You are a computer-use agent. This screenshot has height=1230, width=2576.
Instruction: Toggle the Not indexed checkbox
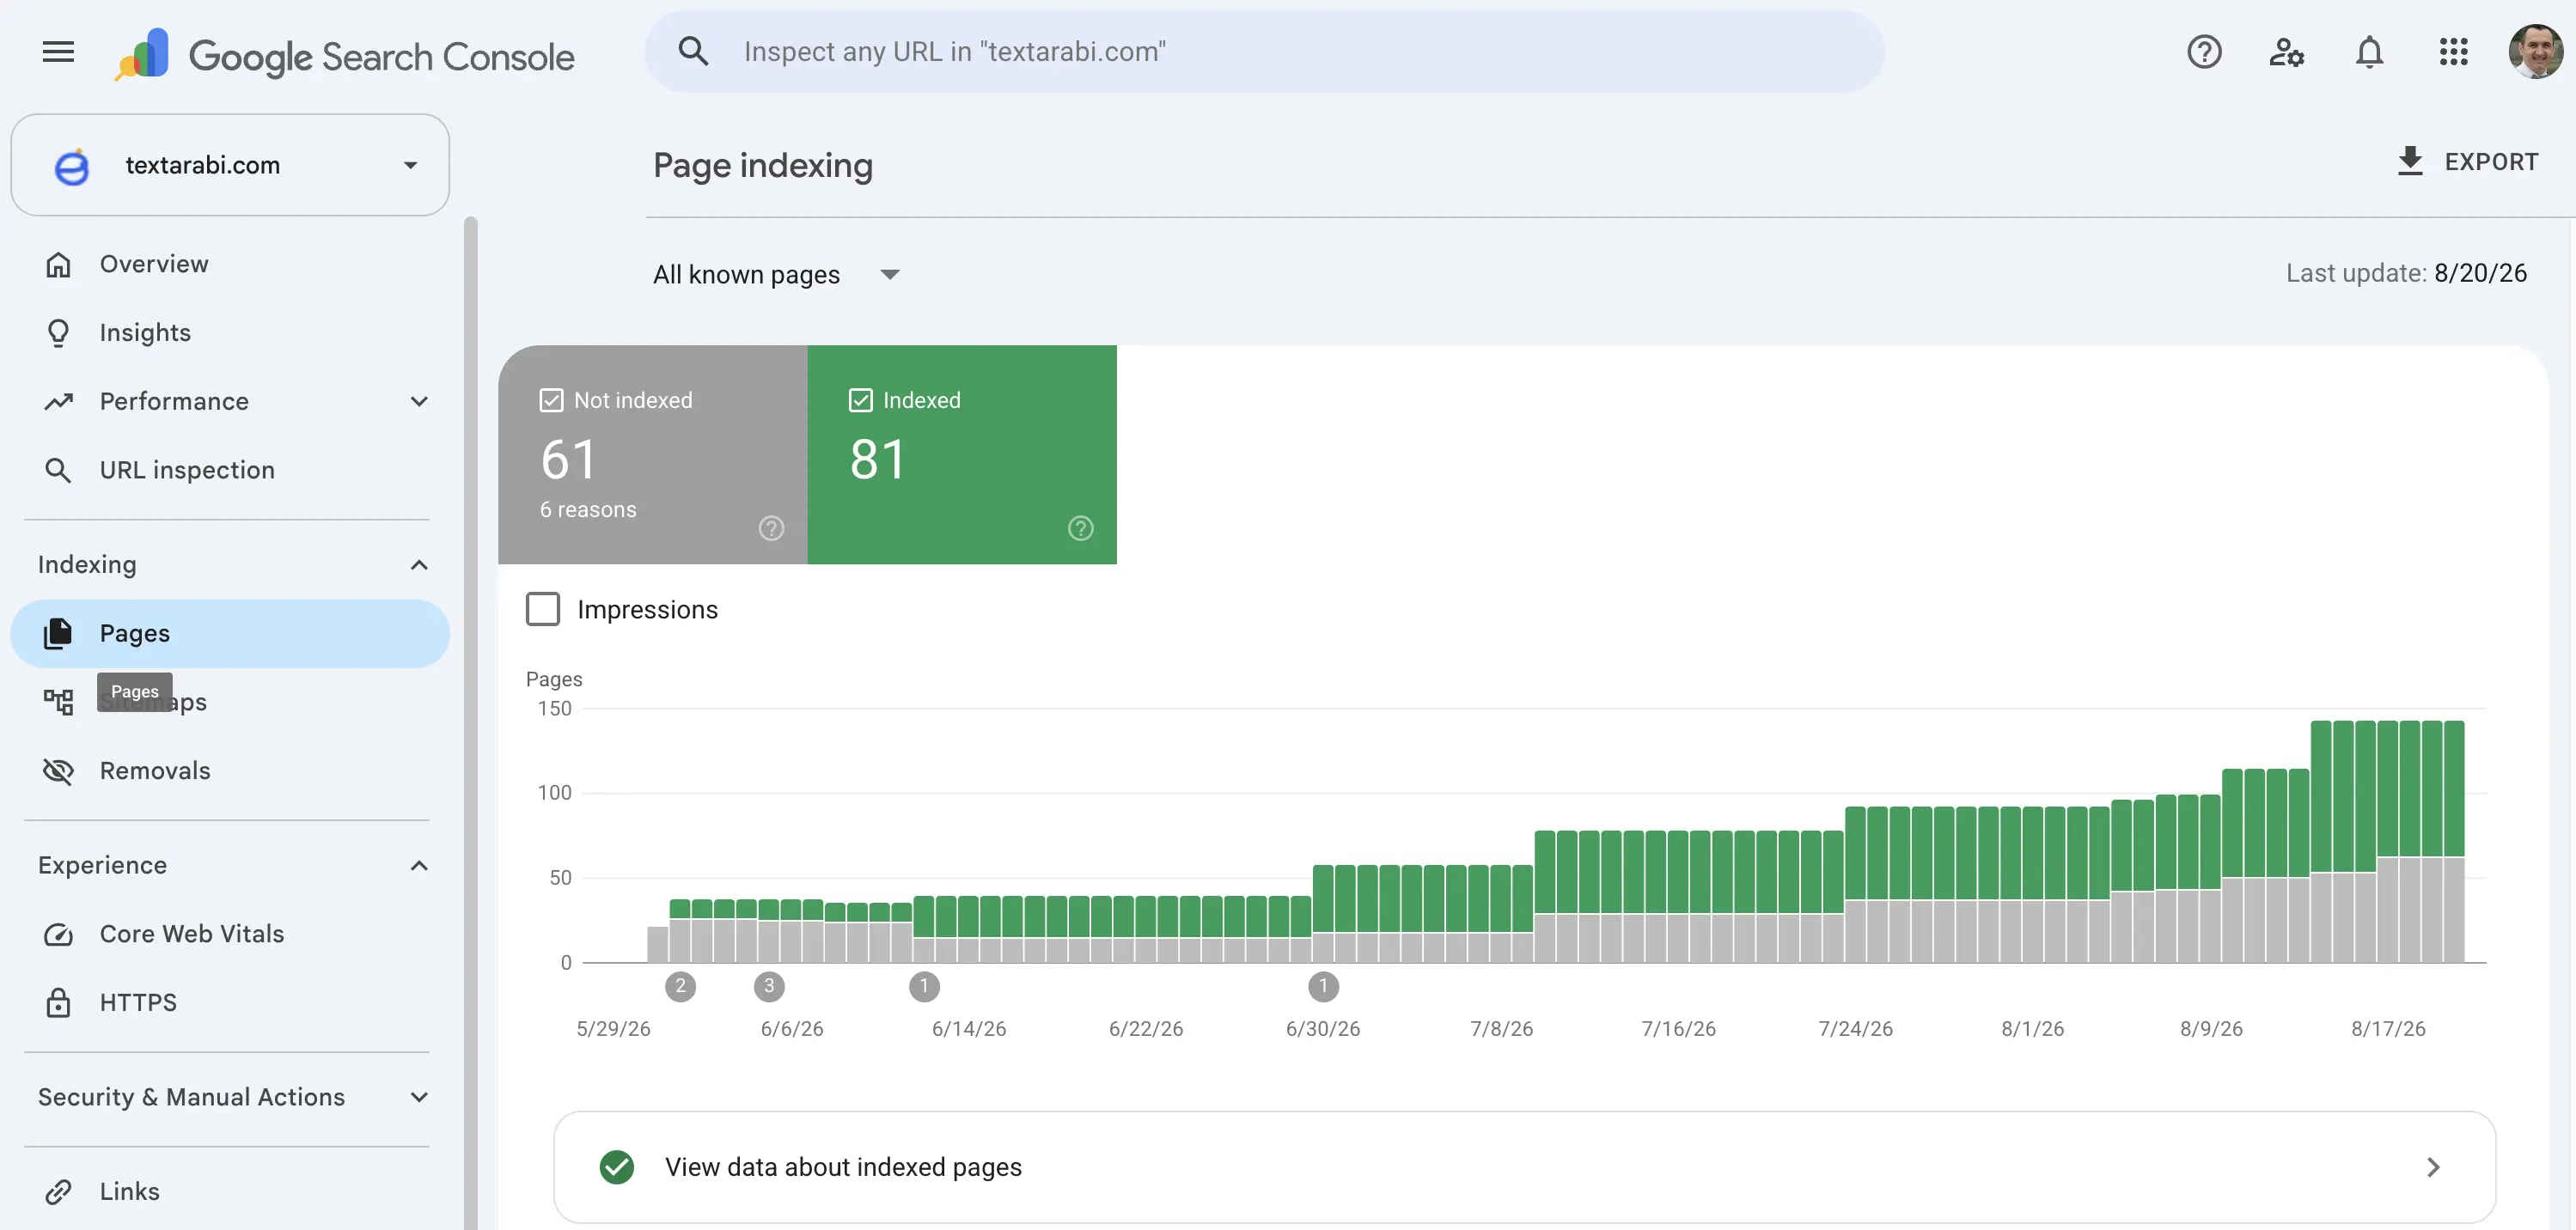click(551, 400)
